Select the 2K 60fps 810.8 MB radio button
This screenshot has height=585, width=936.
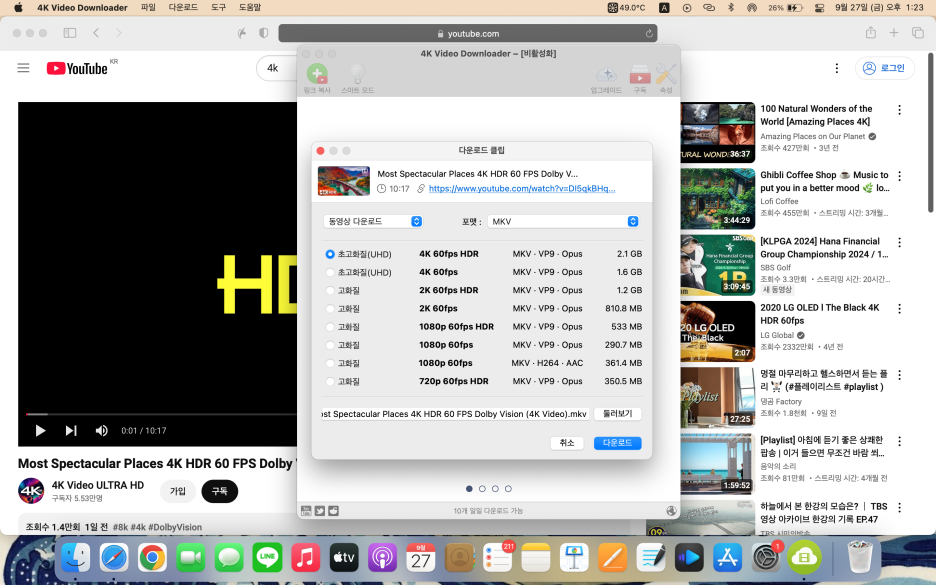click(x=330, y=309)
